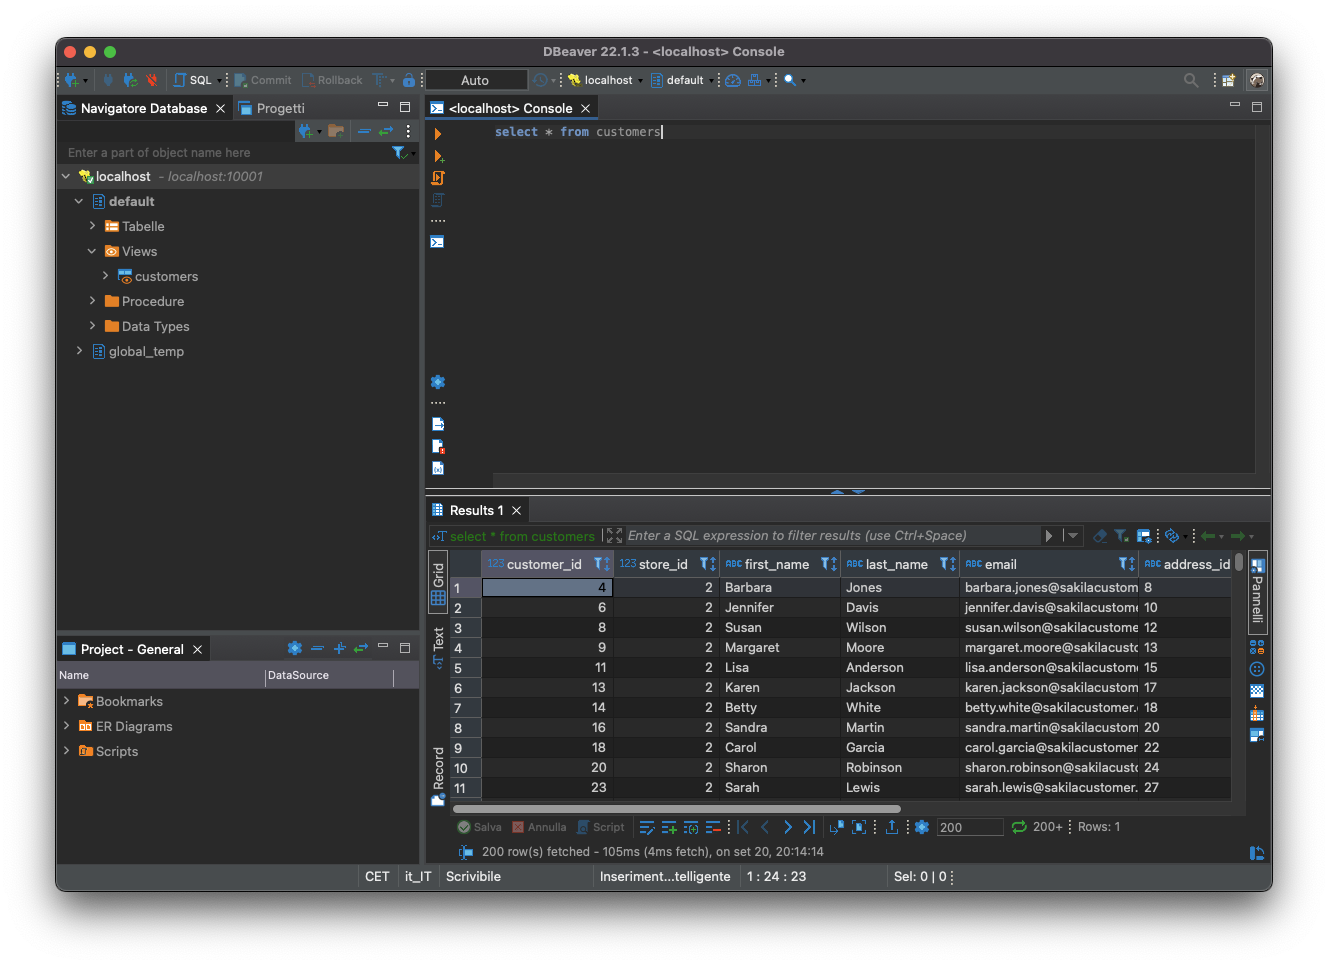Screen dimensions: 1328x965
Task: Switch to Navigatore Database tab
Action: (x=143, y=108)
